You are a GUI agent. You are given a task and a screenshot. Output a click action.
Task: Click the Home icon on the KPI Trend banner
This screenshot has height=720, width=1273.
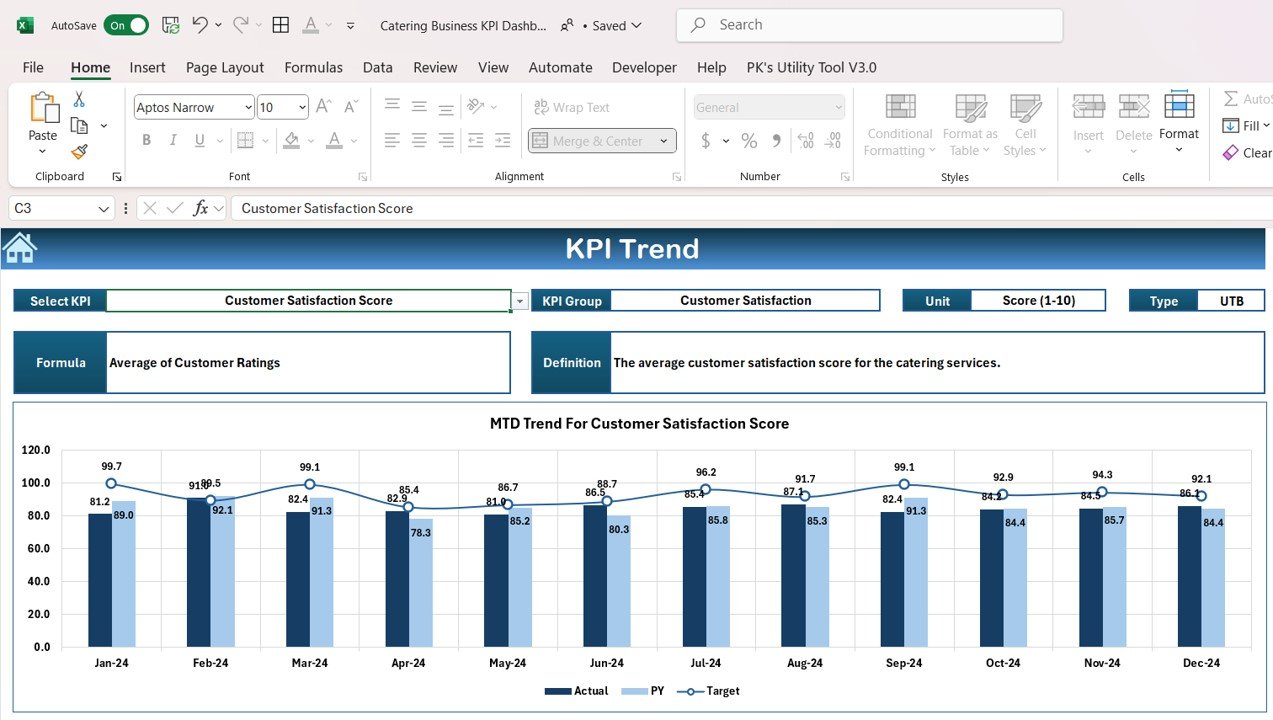(x=20, y=248)
